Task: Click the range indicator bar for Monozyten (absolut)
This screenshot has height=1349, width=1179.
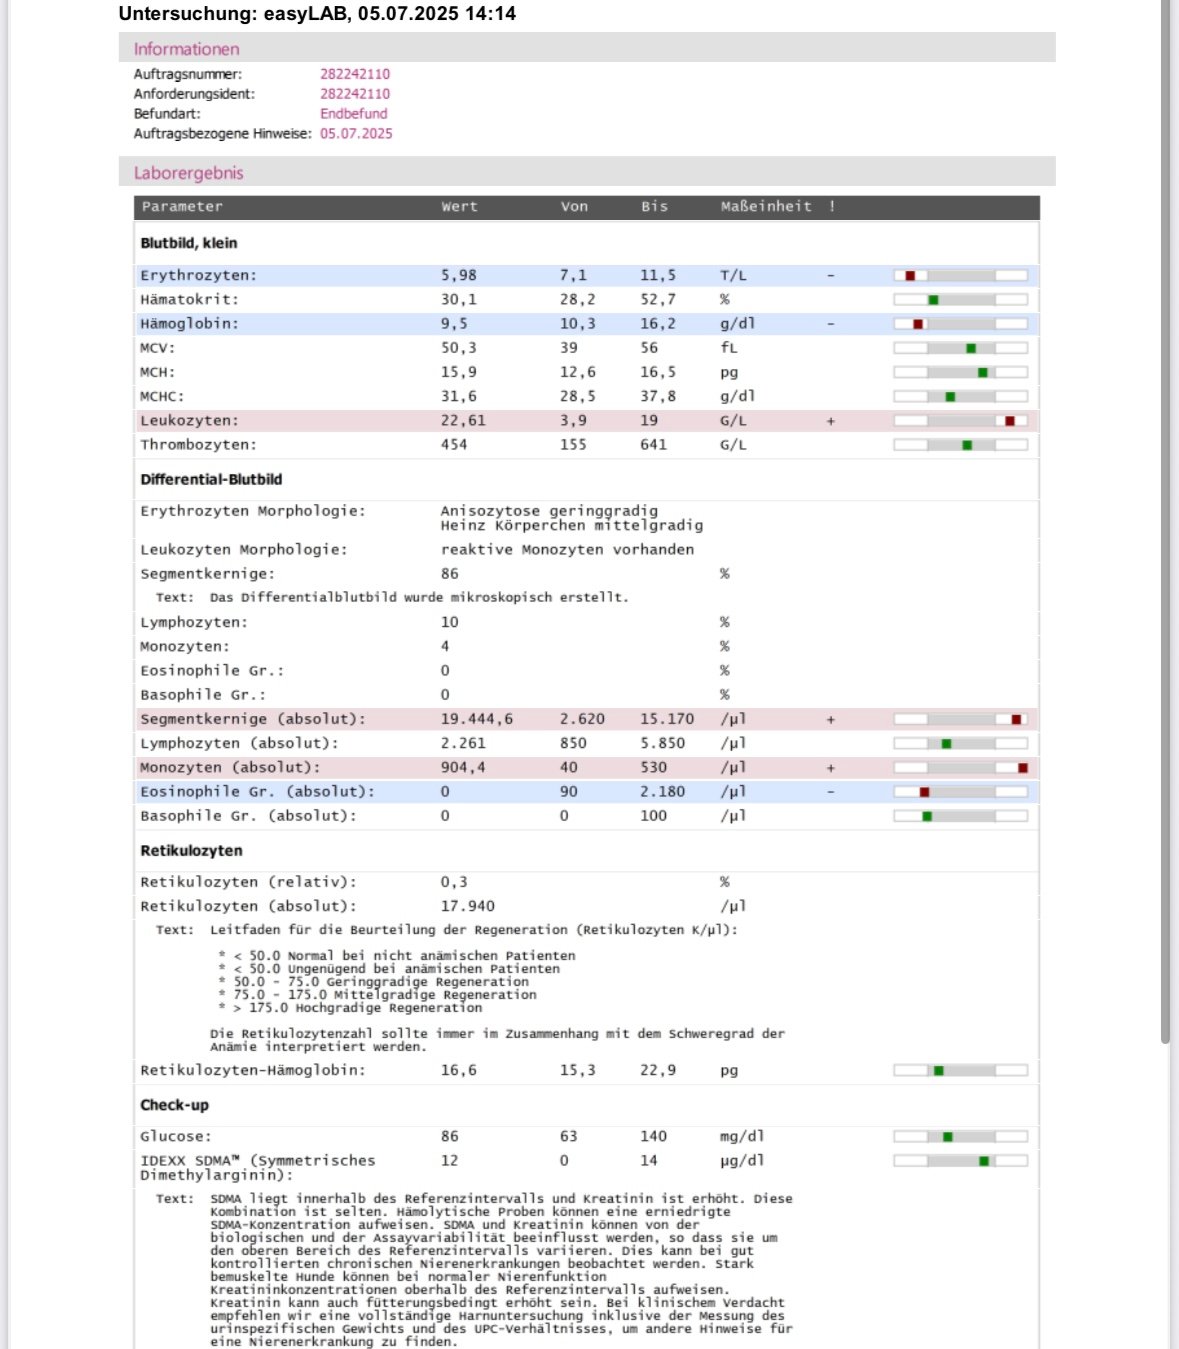Action: (x=960, y=768)
